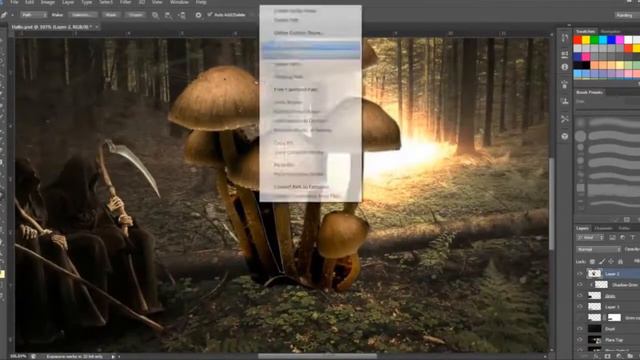Image resolution: width=640 pixels, height=360 pixels.
Task: Create new group folder icon
Action: click(630, 357)
